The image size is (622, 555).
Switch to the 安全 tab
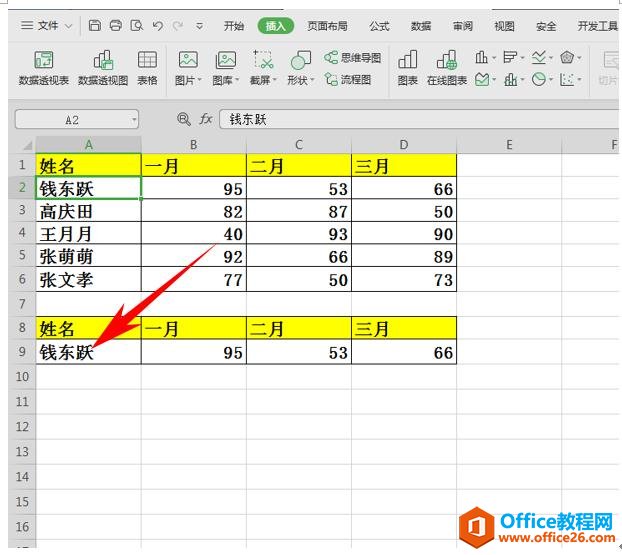pos(546,26)
